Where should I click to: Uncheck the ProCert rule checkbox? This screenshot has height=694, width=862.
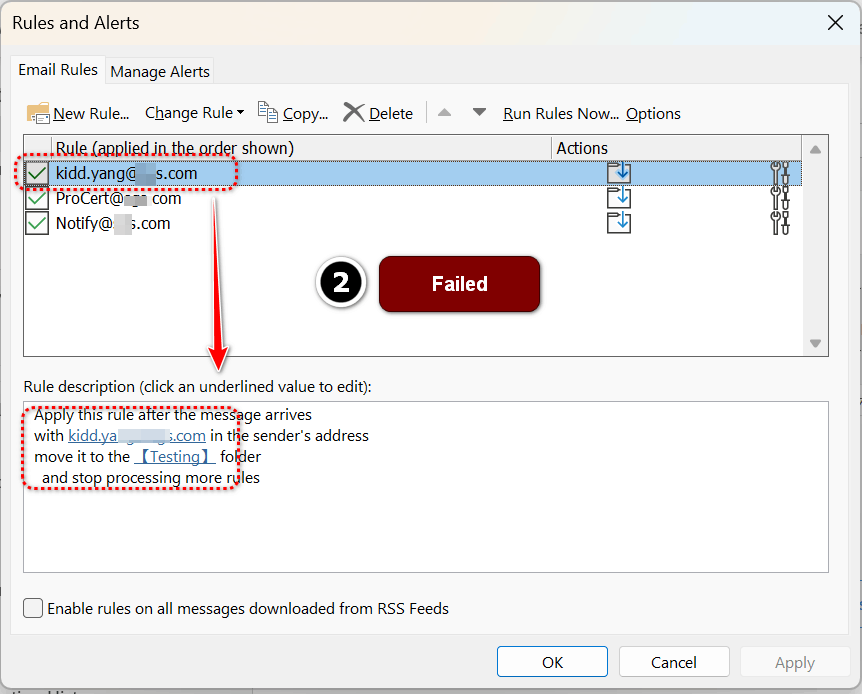(x=37, y=198)
